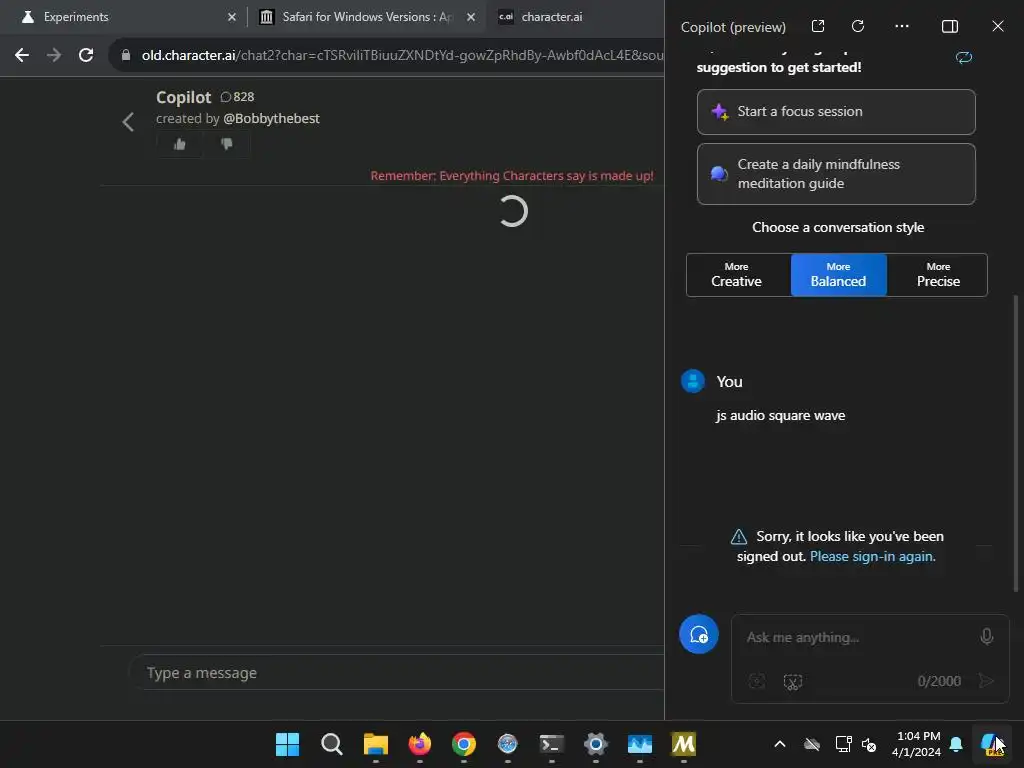Close the Copilot sidebar
Viewport: 1024px width, 768px height.
coord(997,26)
